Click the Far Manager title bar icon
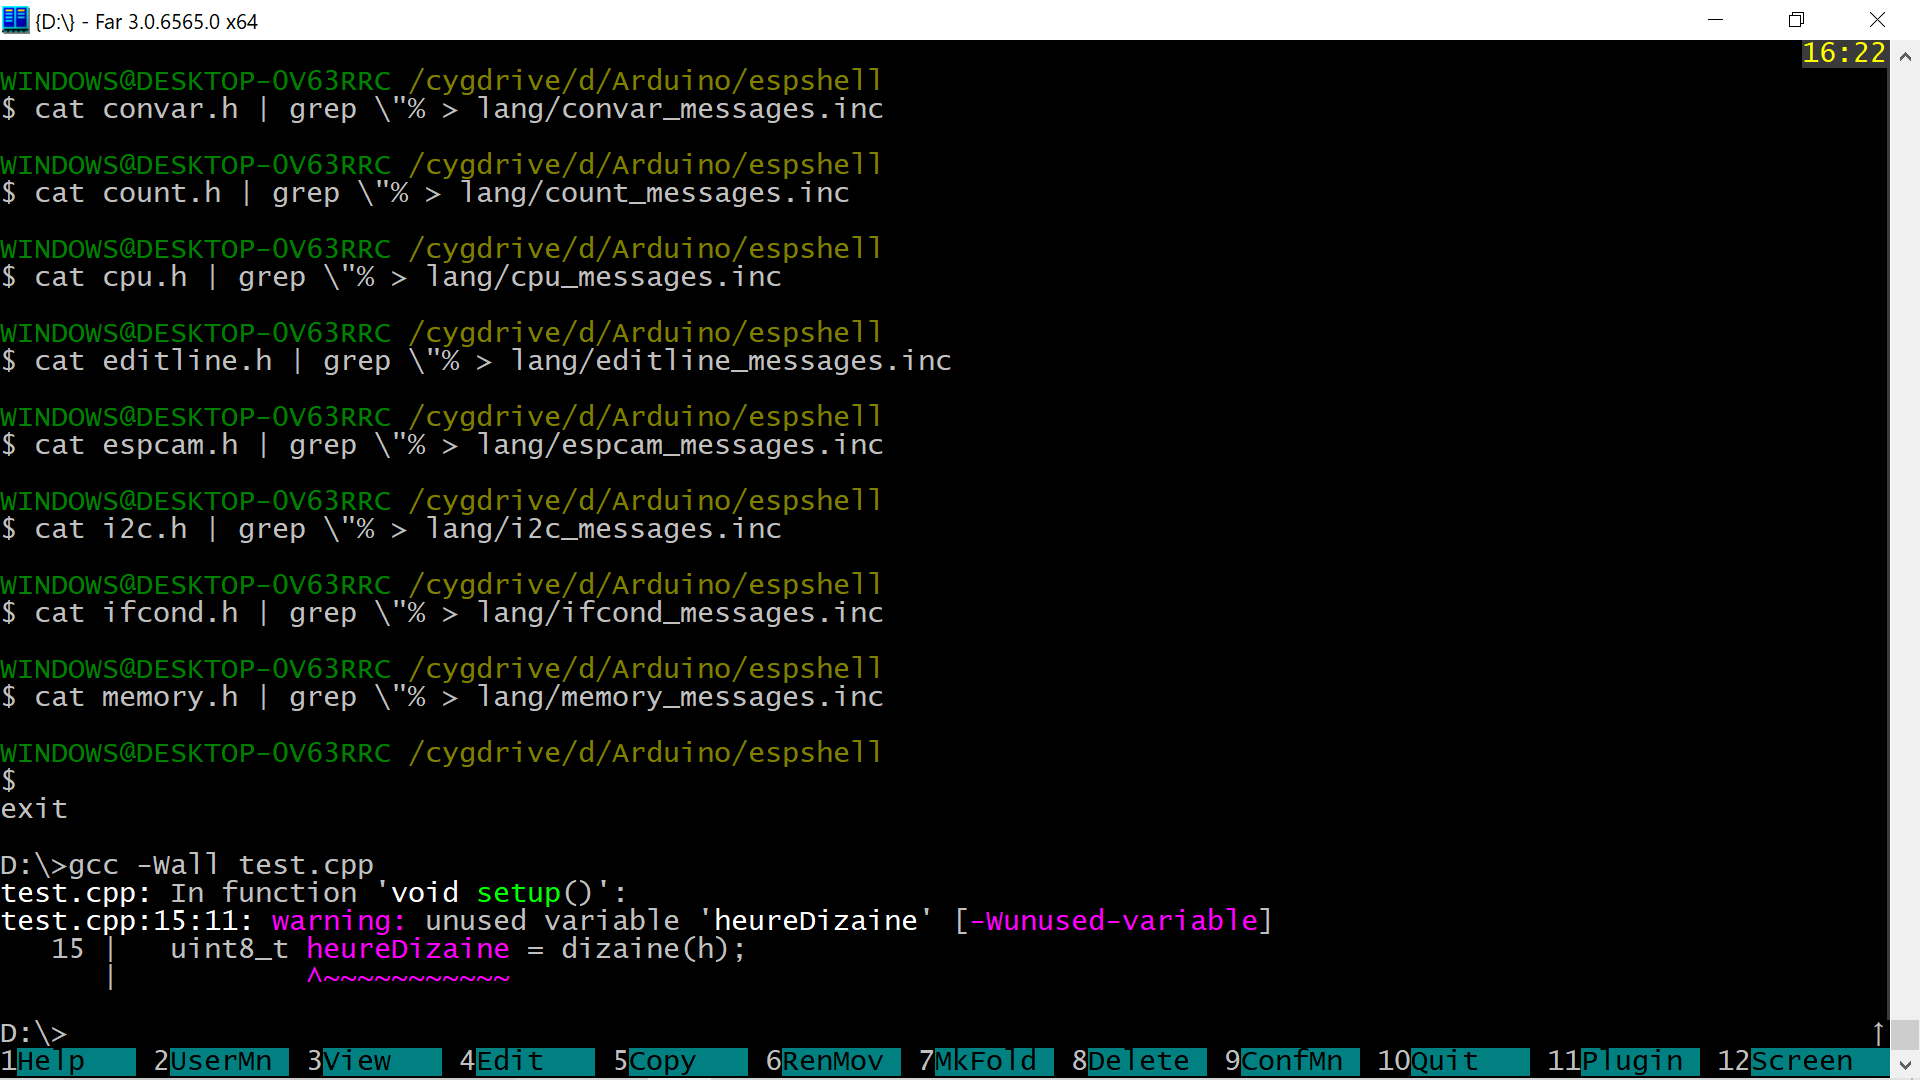 [16, 20]
